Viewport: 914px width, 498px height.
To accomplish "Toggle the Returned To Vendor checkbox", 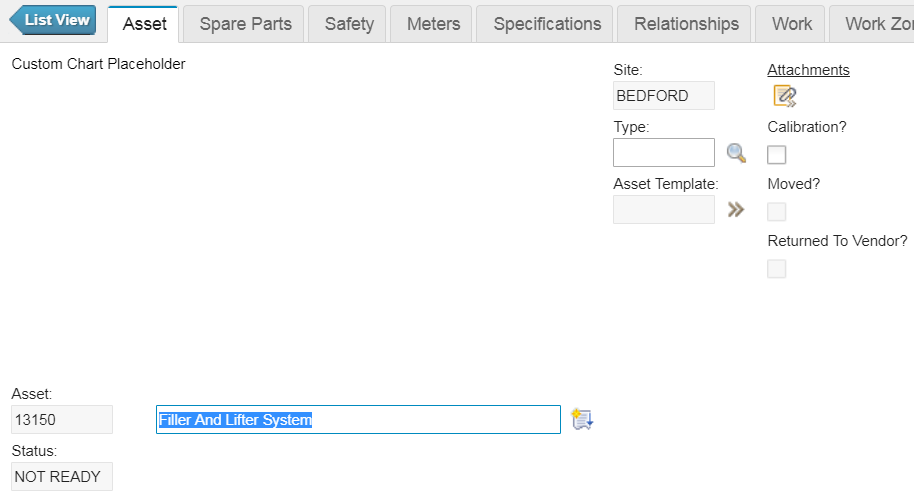I will 777,268.
